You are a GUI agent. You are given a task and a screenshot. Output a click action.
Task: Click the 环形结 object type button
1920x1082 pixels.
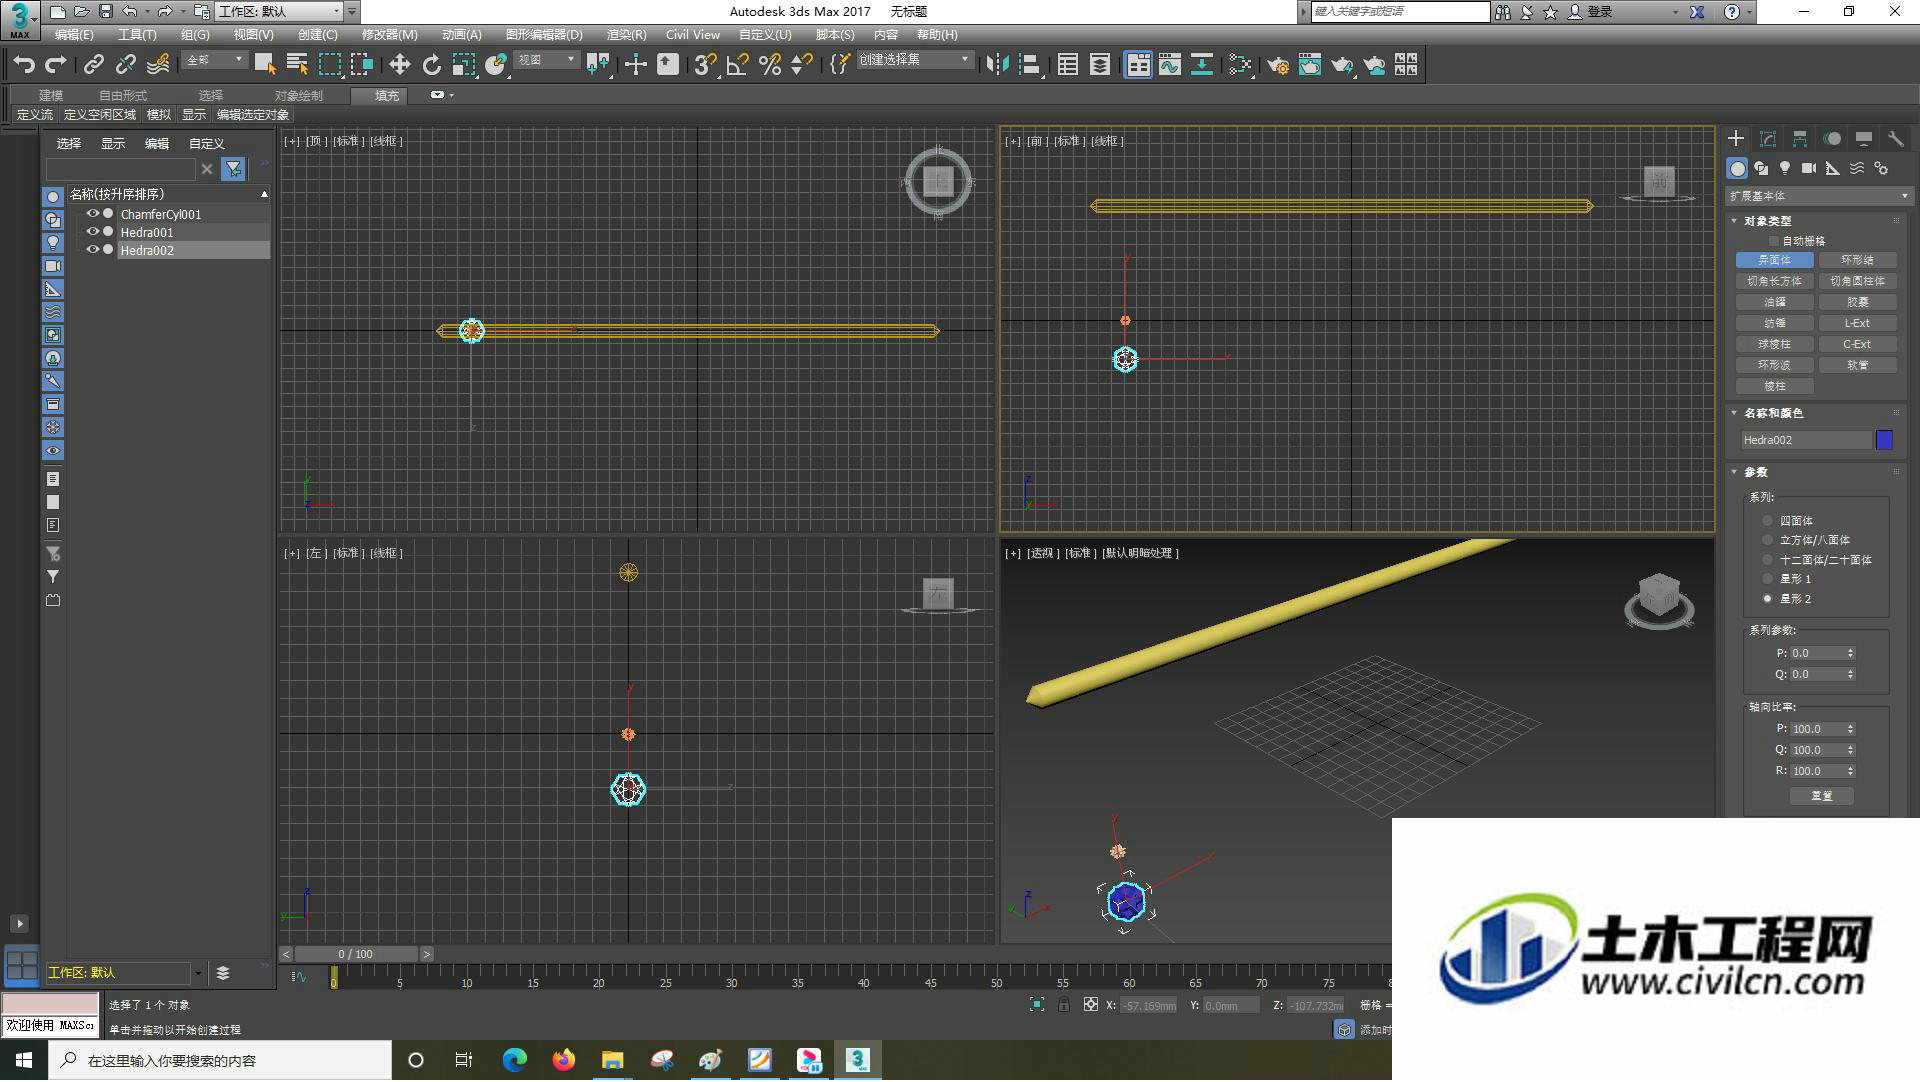tap(1857, 260)
